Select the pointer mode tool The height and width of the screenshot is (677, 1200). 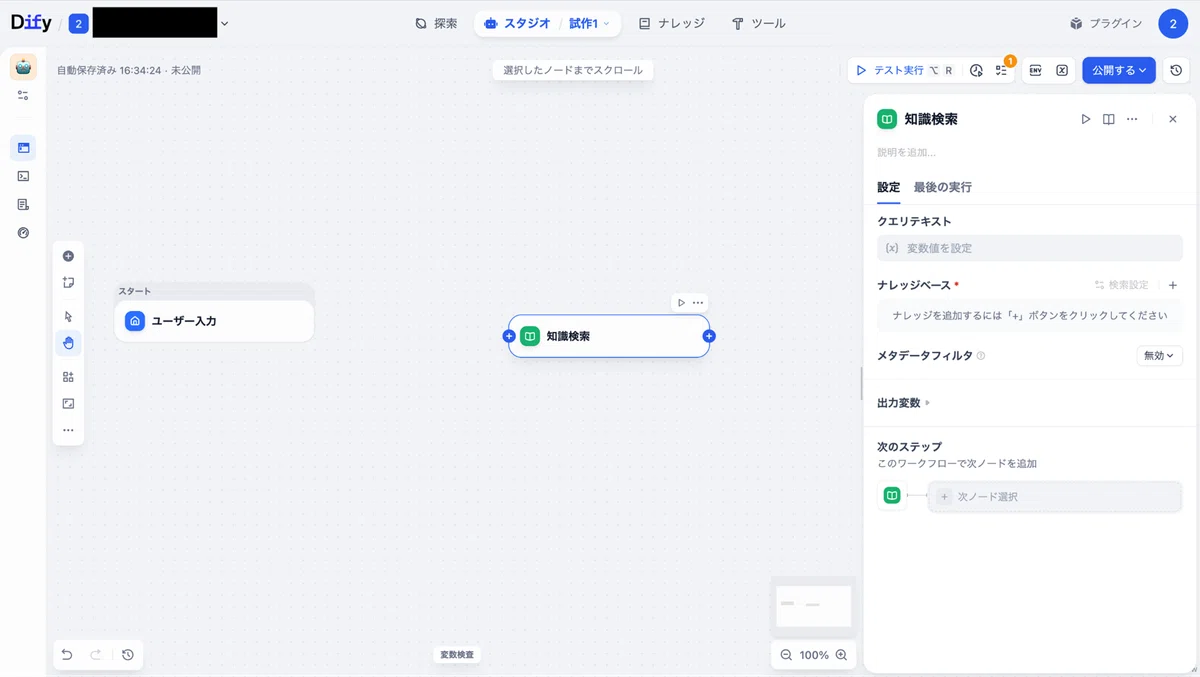(x=68, y=317)
